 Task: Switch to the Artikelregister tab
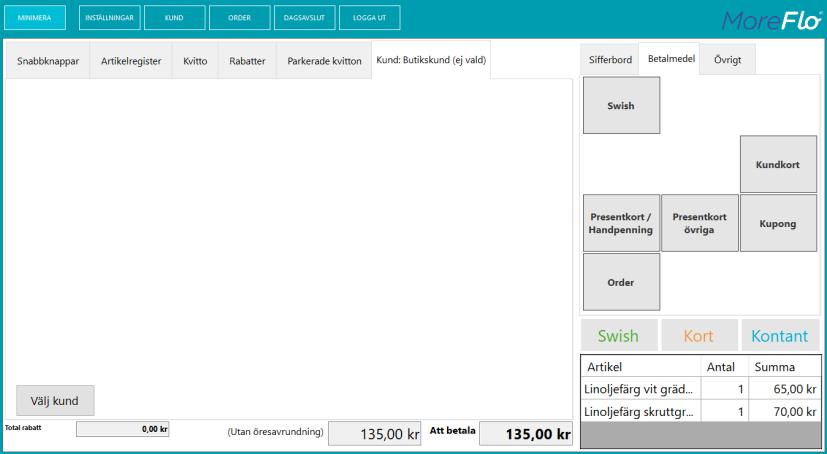(x=131, y=61)
